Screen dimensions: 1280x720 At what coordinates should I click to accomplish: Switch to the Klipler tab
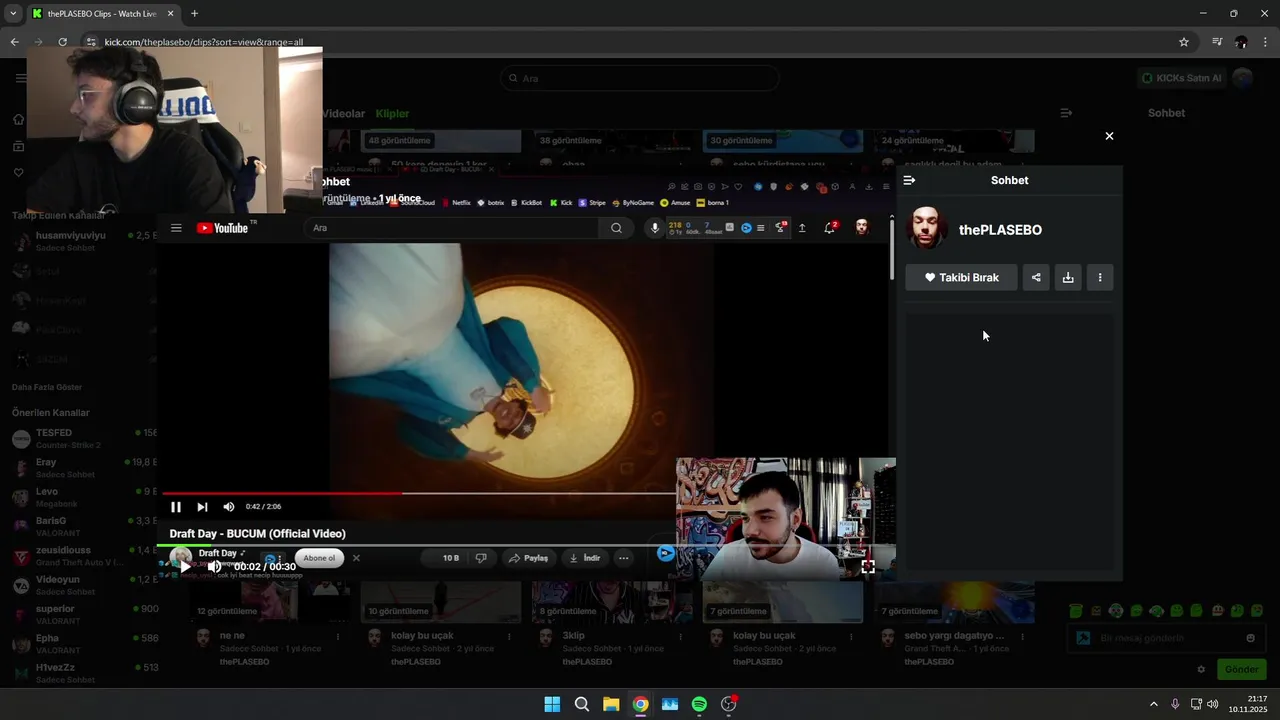tap(392, 113)
